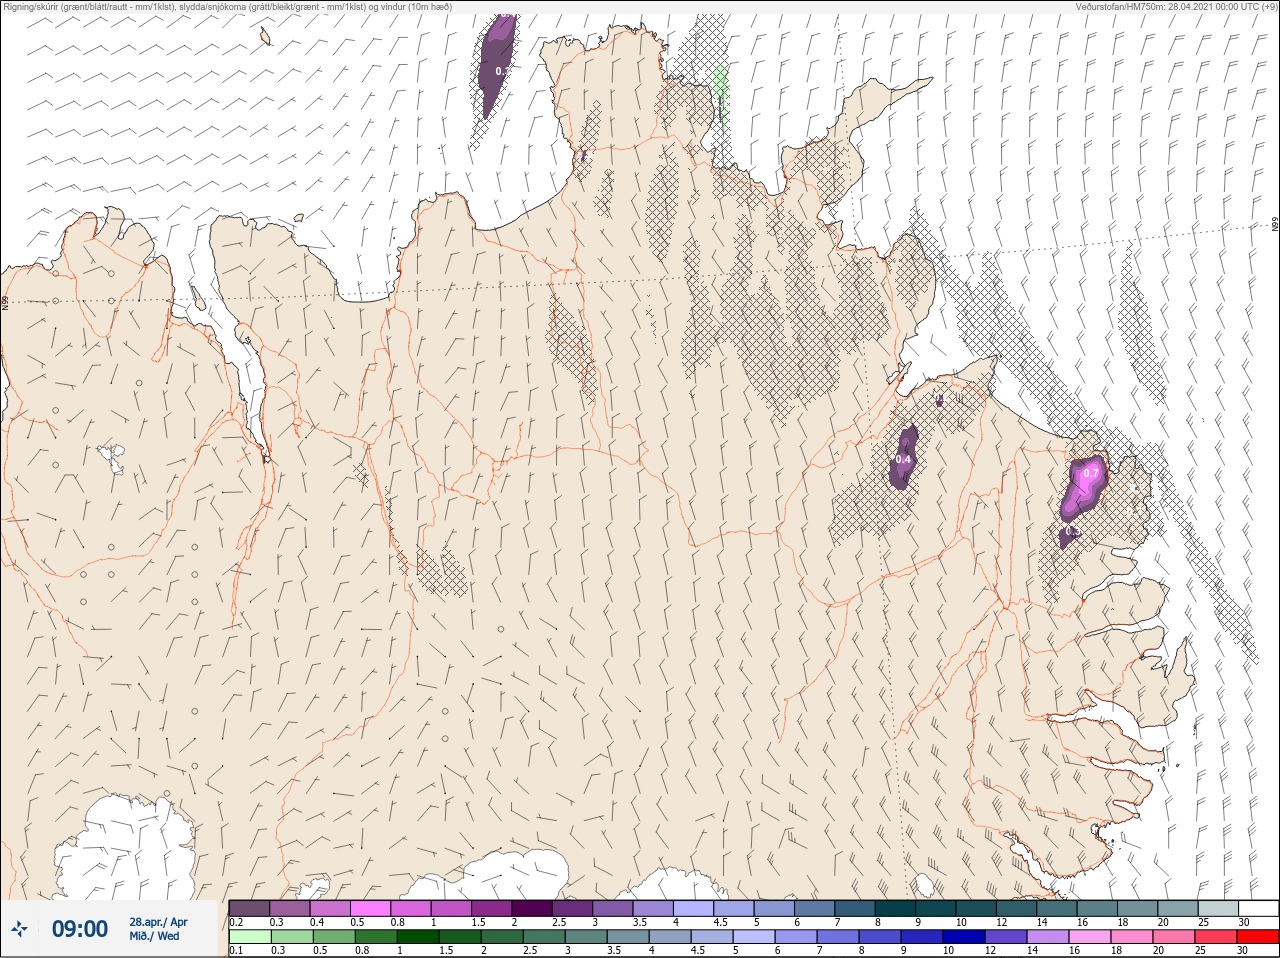Click the 'N99' label on the left map edge
Viewport: 1280px width, 958px height.
pos(5,301)
